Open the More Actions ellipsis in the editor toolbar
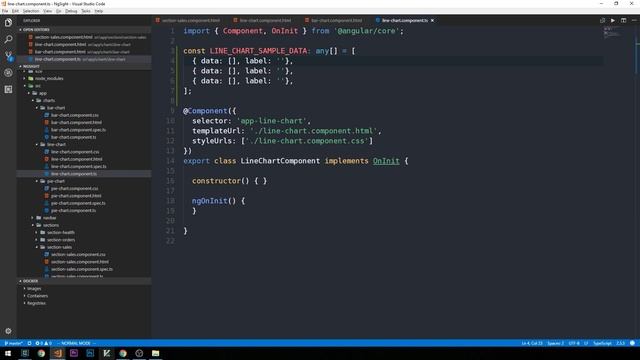Image resolution: width=640 pixels, height=360 pixels. click(x=634, y=20)
